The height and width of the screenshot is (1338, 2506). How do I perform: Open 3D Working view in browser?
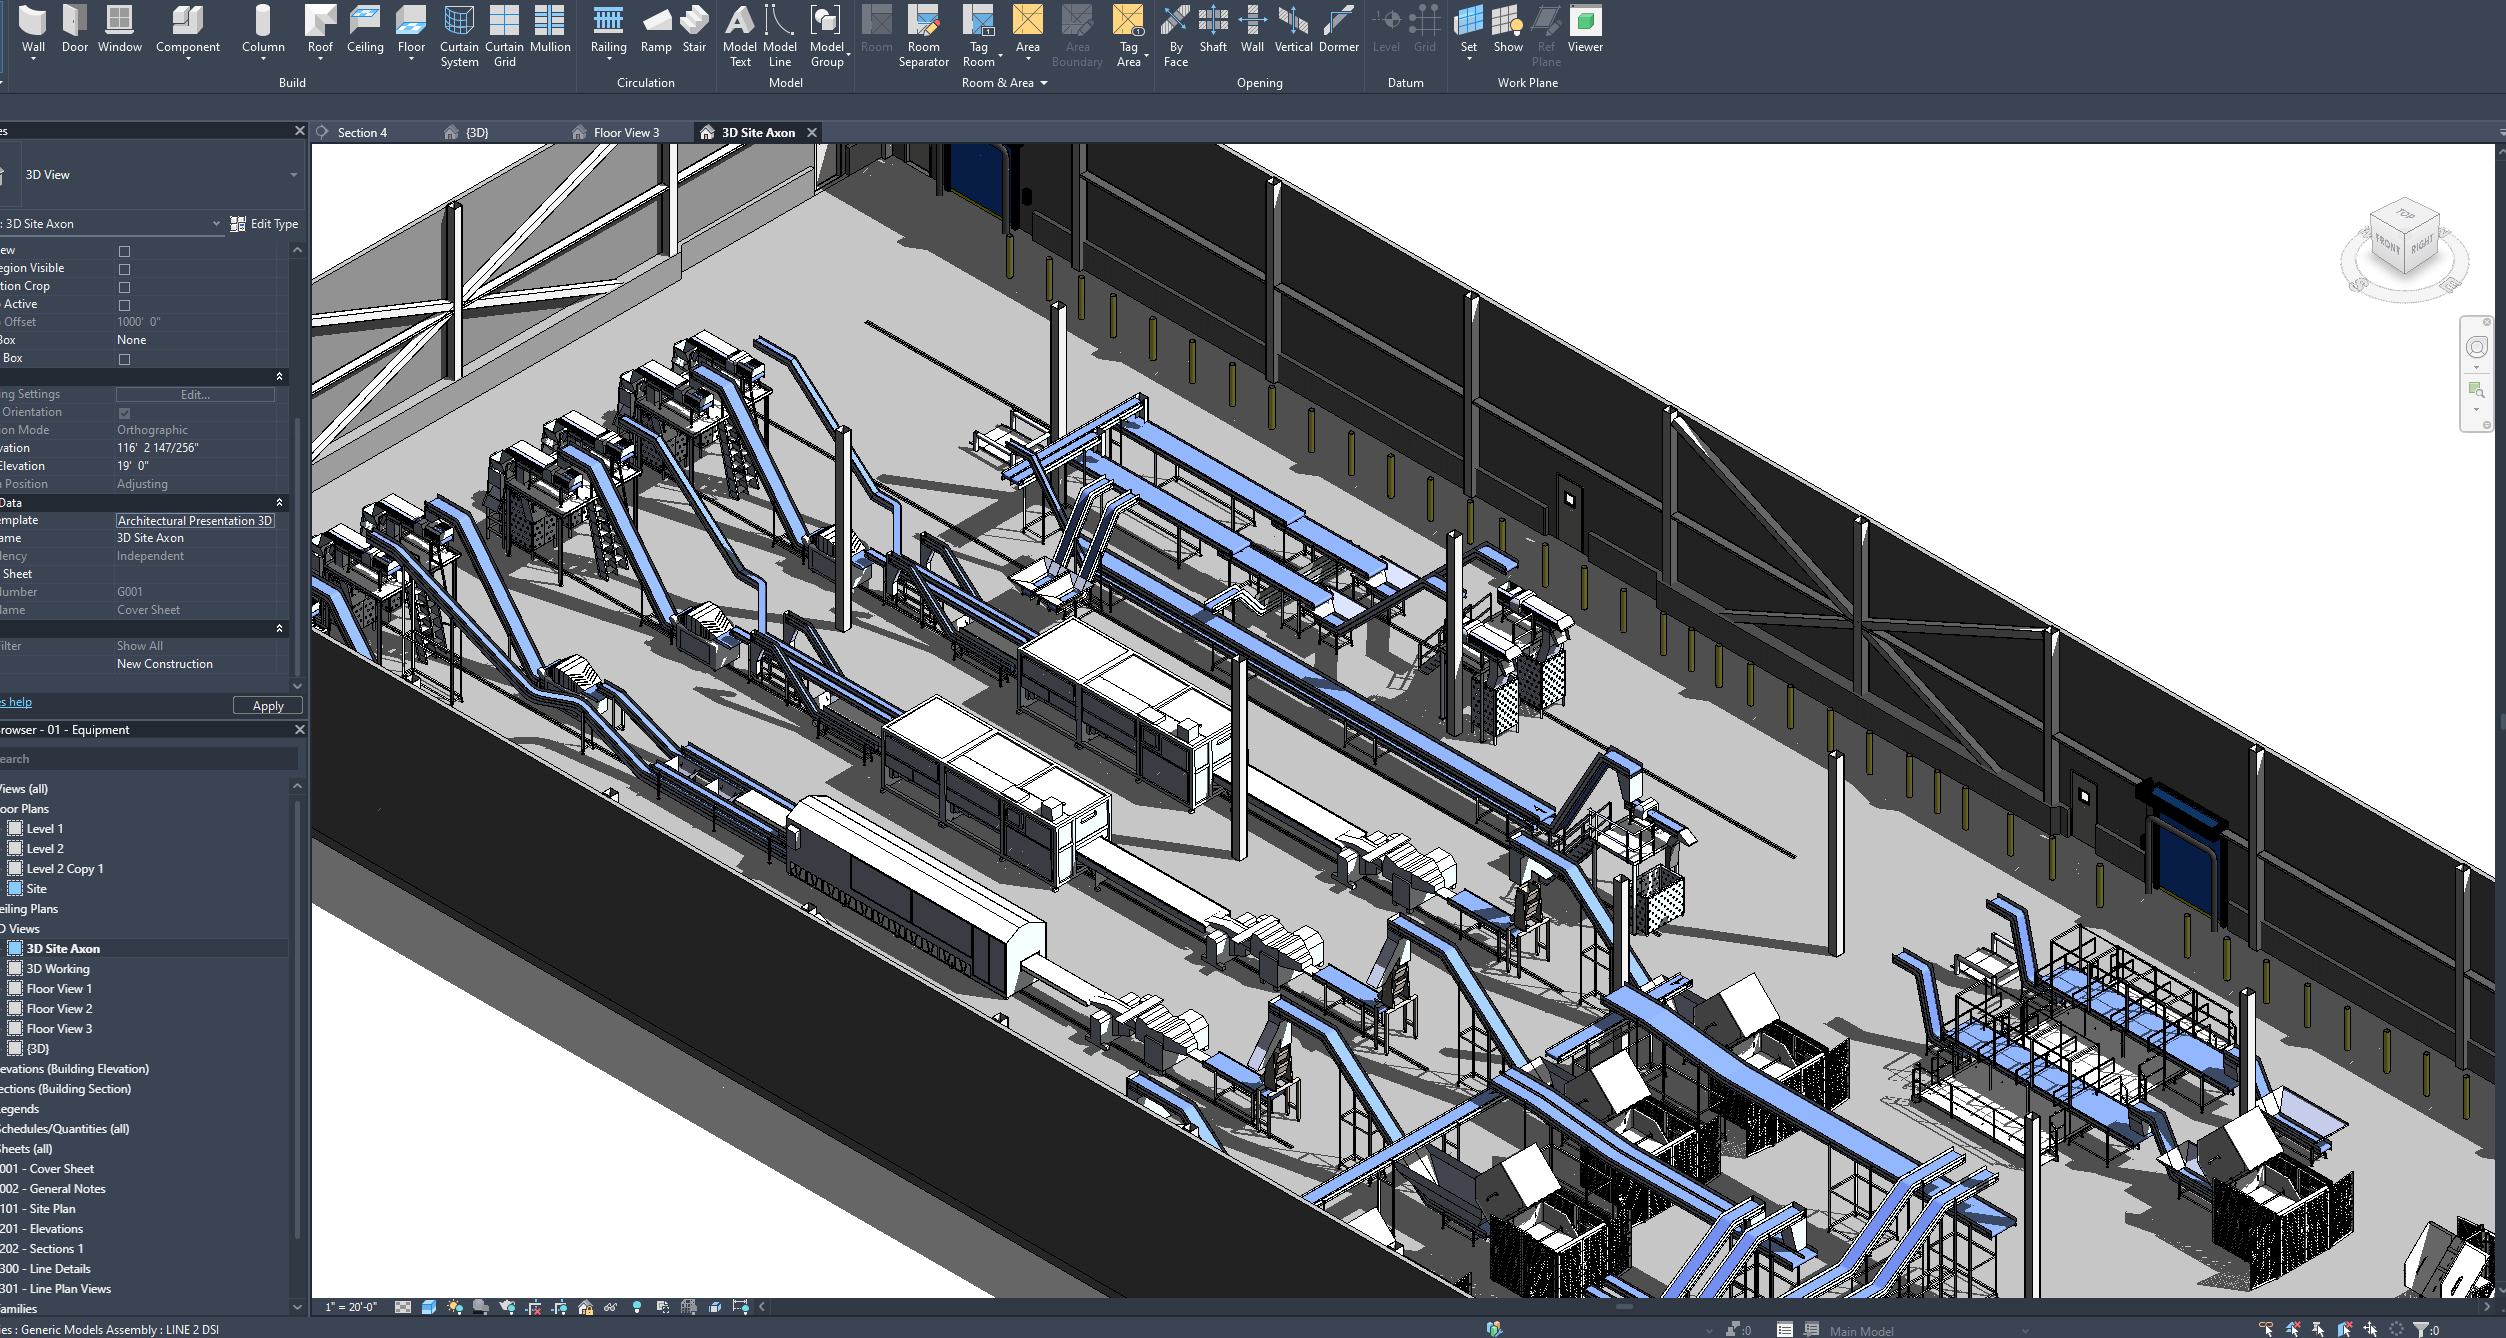(x=58, y=968)
